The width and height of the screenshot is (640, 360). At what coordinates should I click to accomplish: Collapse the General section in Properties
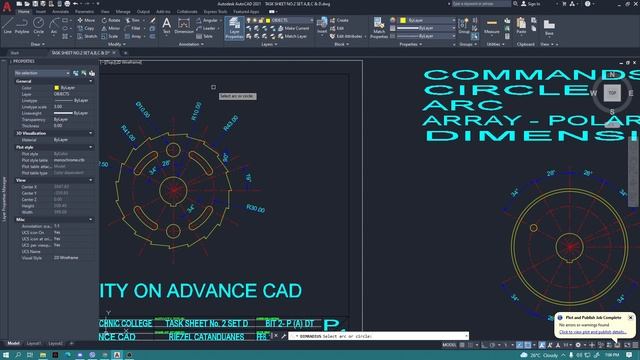91,81
